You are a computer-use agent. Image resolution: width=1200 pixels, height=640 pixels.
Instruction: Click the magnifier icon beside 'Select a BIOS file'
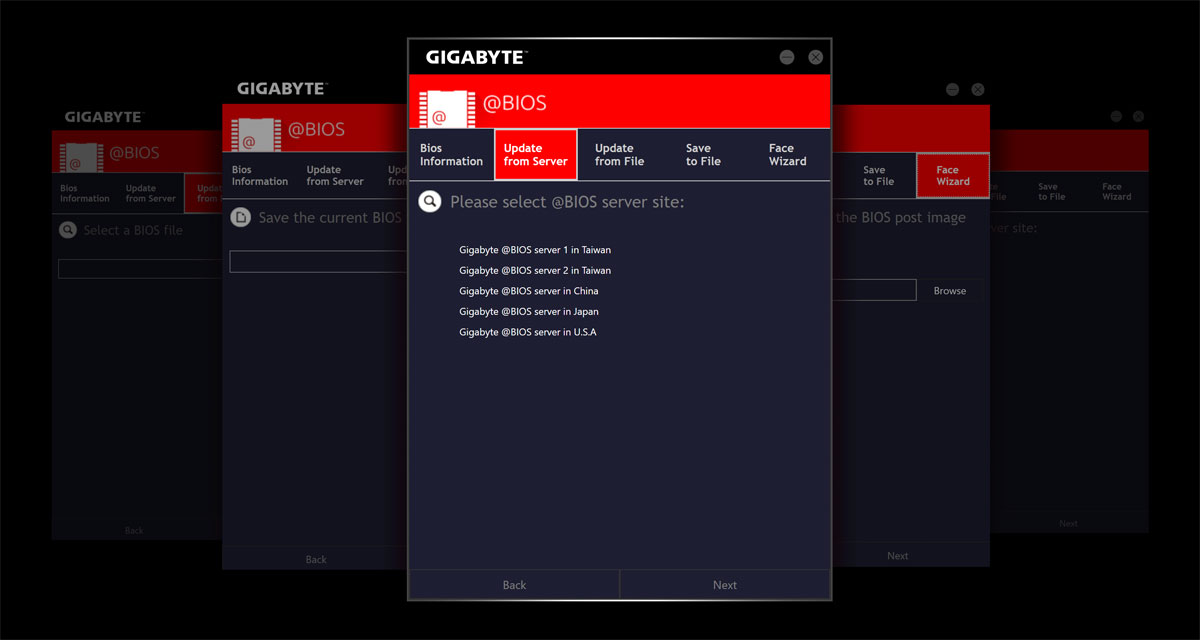point(68,230)
